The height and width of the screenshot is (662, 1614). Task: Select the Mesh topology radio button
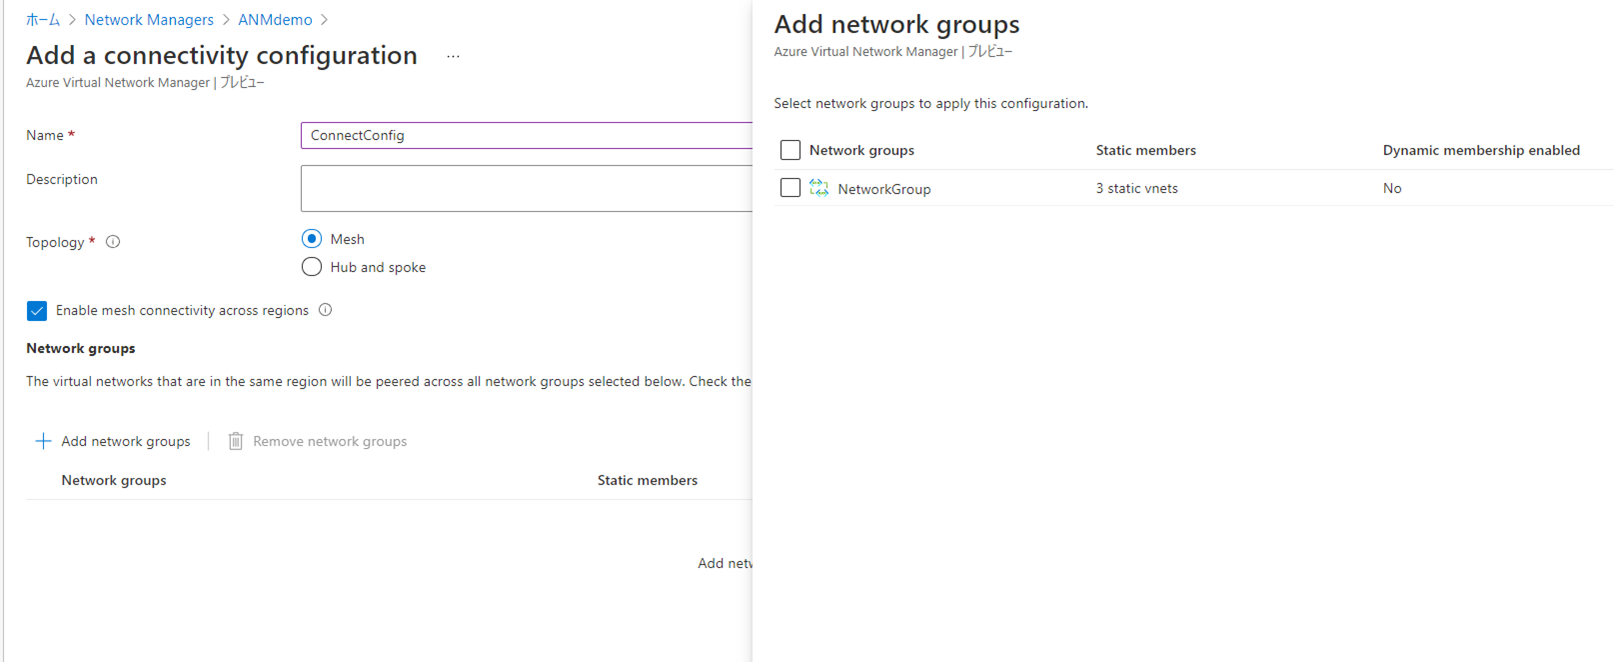312,239
